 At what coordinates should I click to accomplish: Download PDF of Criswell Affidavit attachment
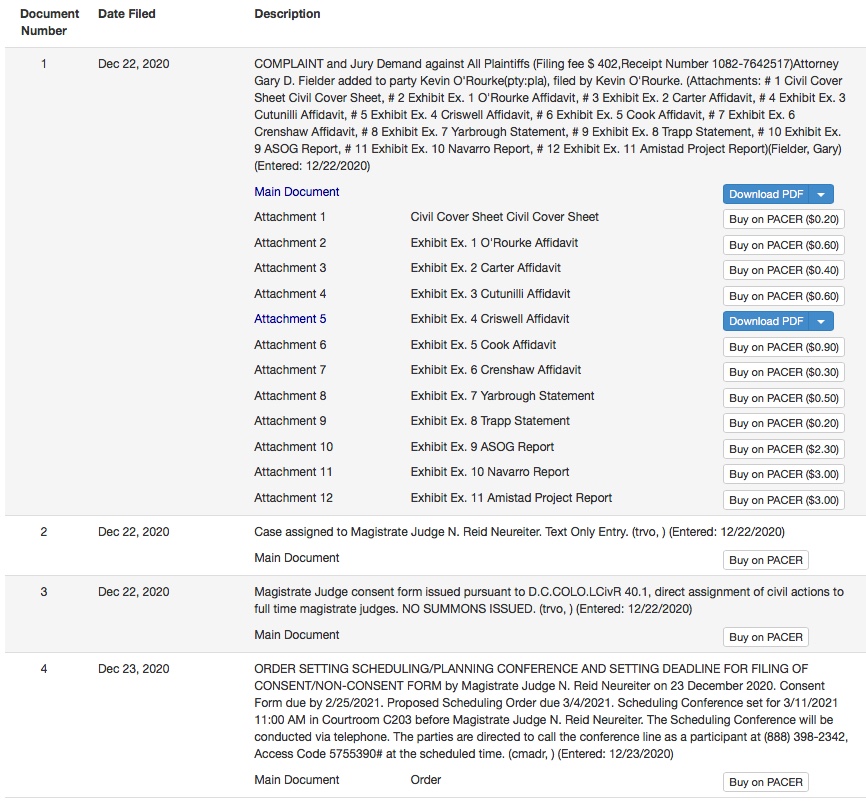tap(766, 322)
